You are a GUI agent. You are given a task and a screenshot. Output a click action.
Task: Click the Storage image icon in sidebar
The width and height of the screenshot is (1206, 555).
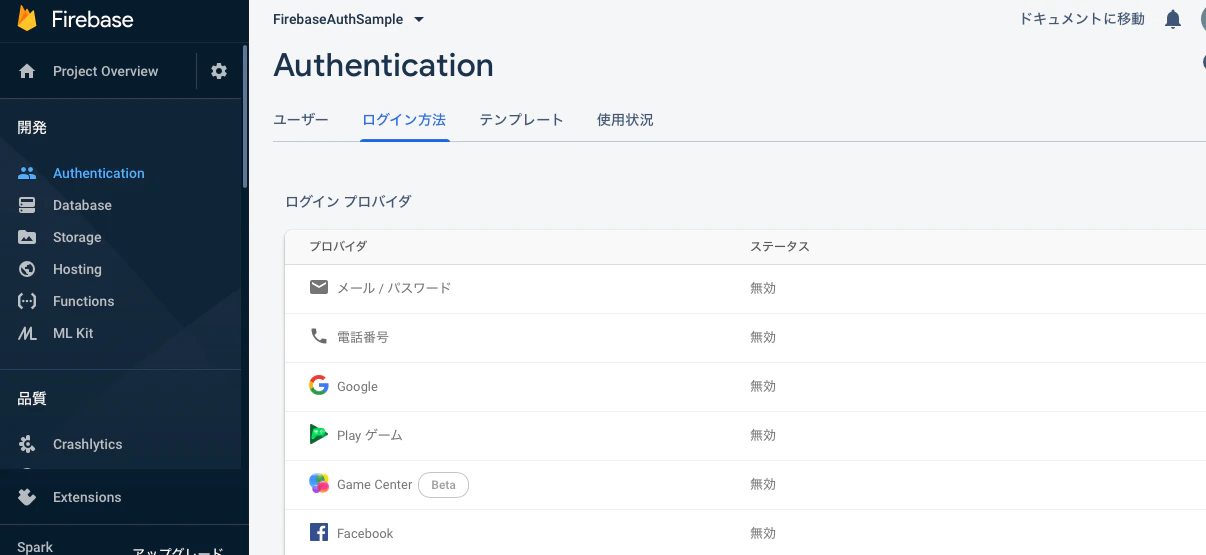coord(27,237)
